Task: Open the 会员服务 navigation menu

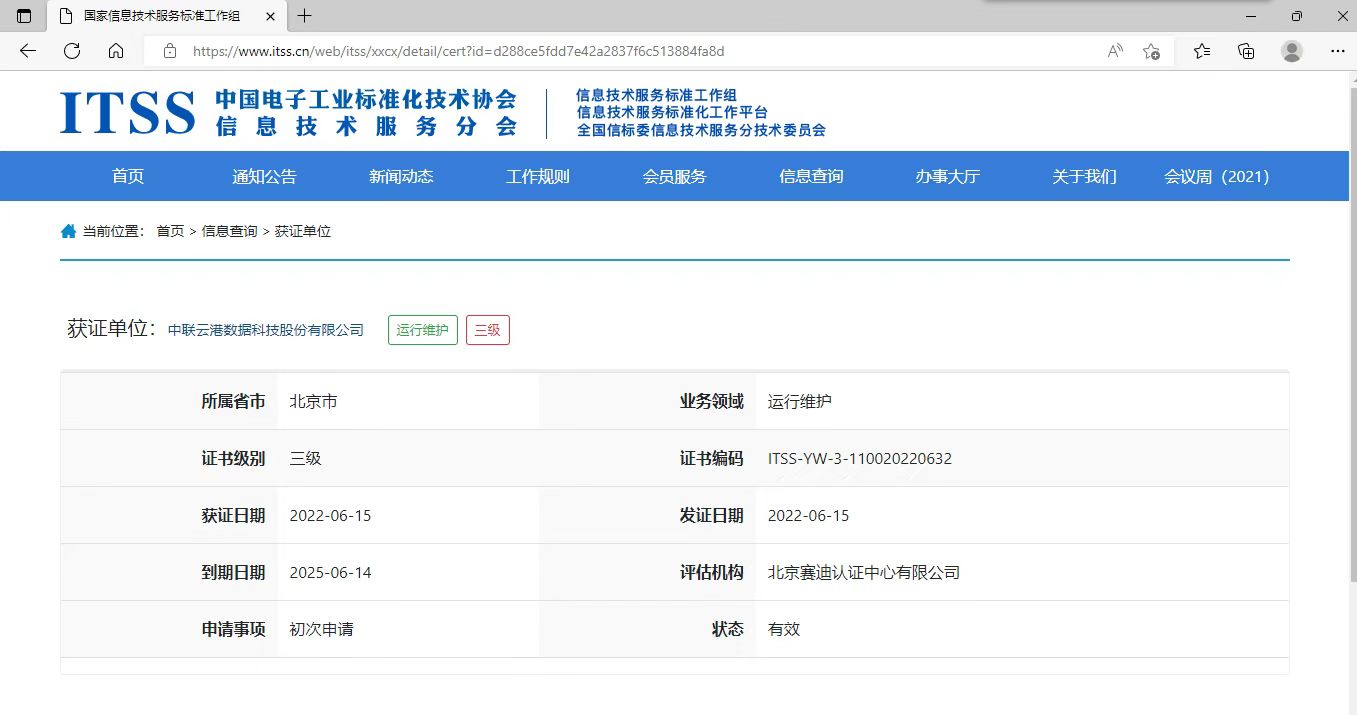Action: (674, 176)
